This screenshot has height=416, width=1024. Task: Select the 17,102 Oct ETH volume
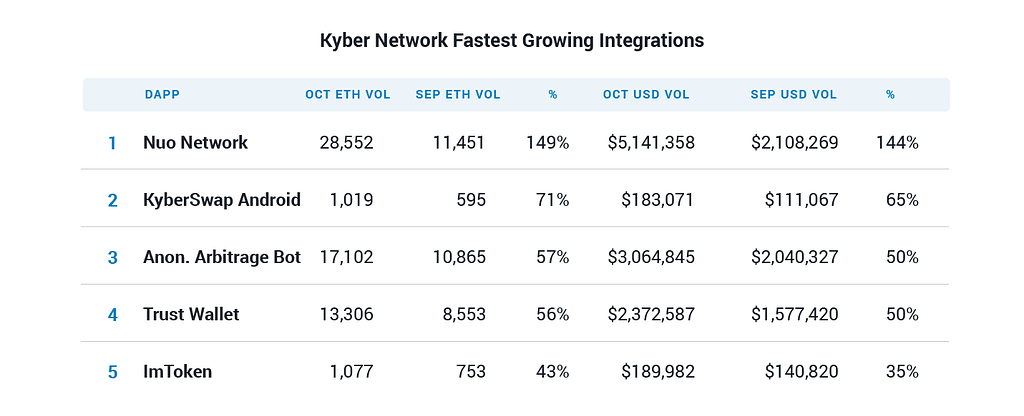click(x=347, y=257)
